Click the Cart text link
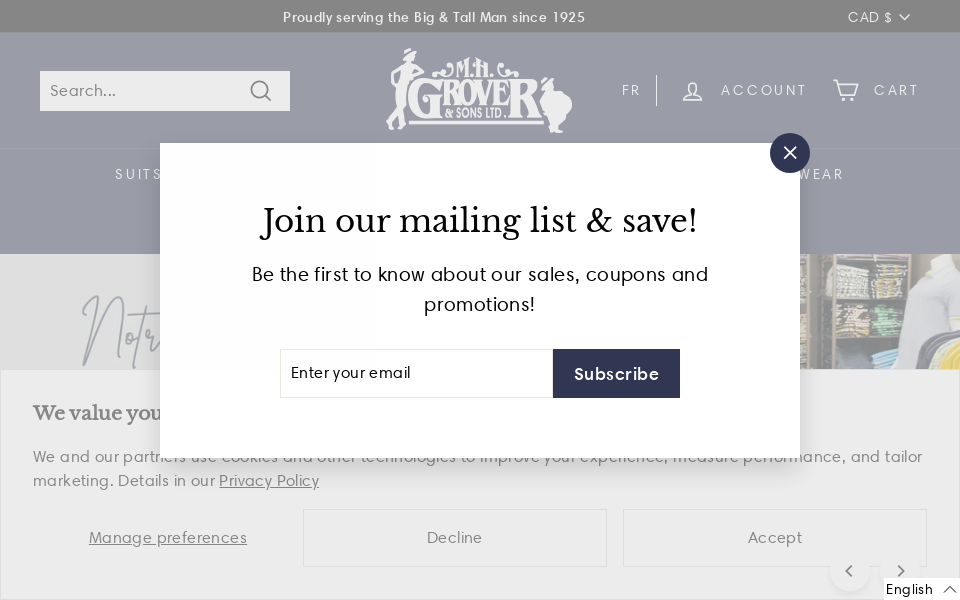 [x=895, y=91]
